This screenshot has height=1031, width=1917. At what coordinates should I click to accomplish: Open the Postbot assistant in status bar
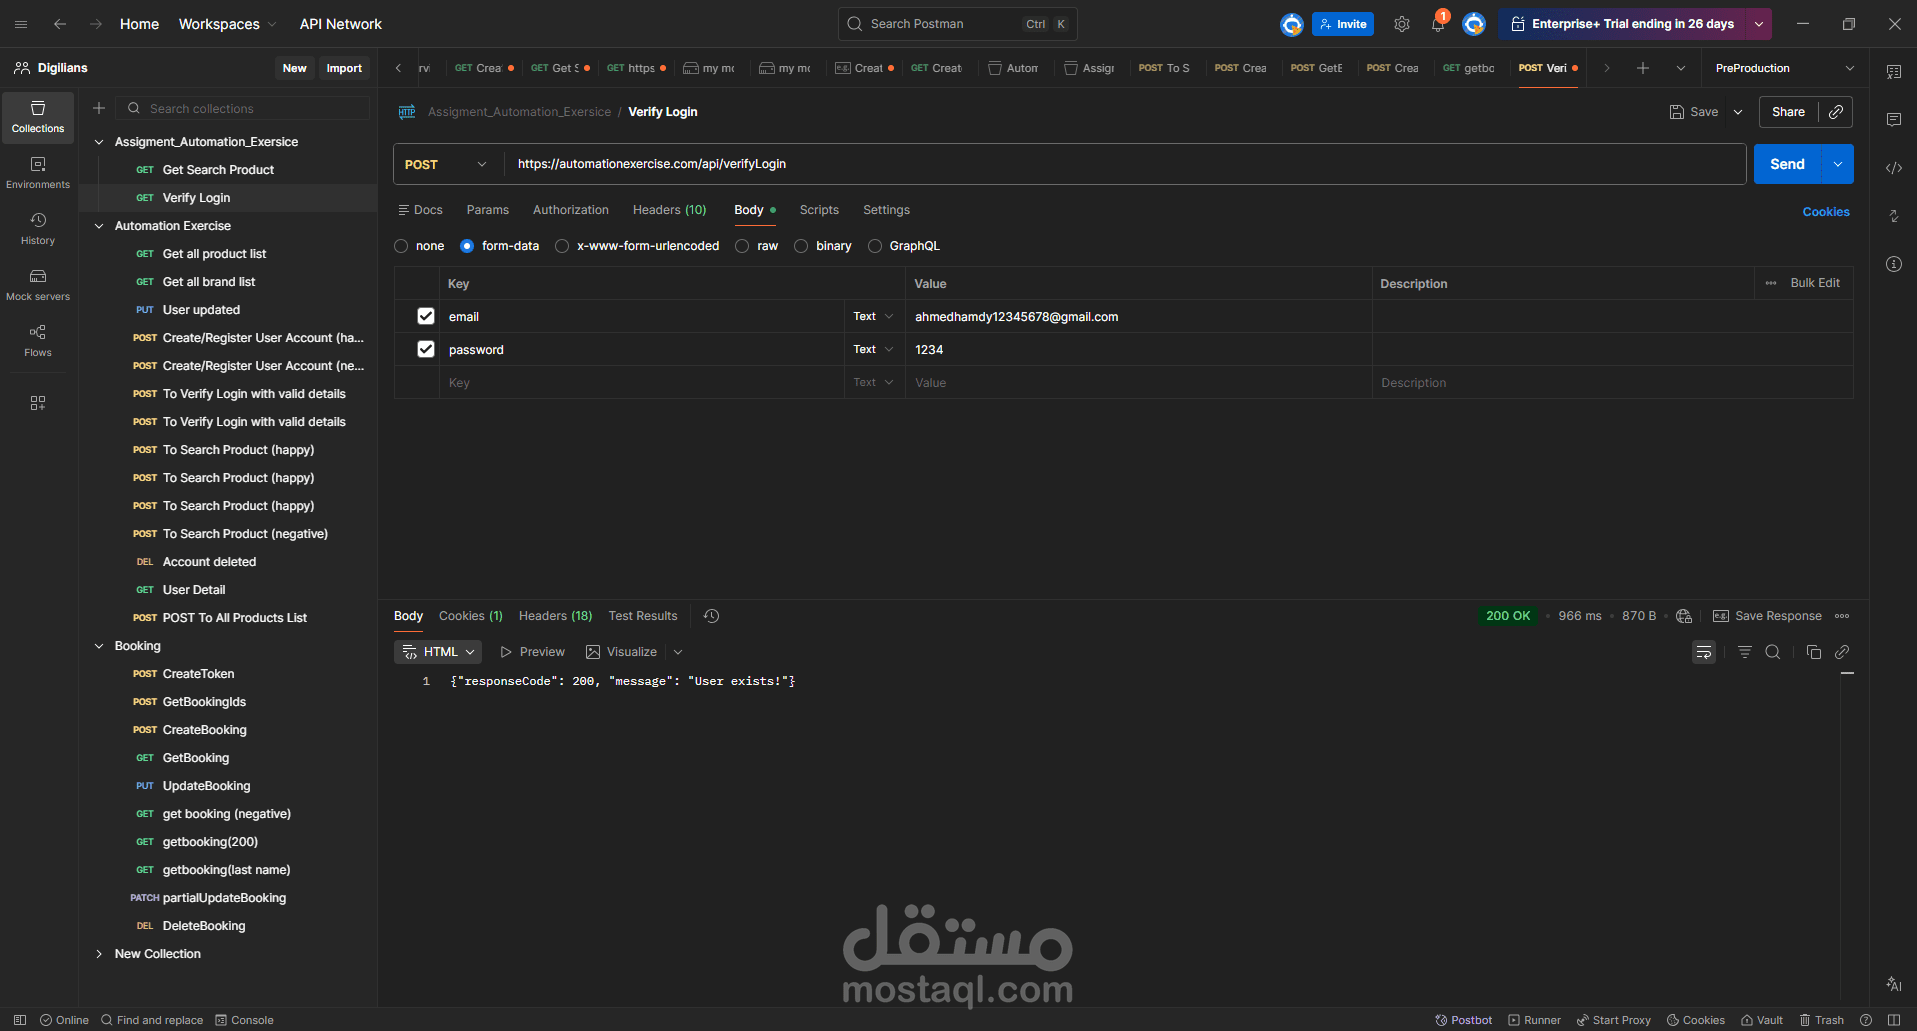(x=1464, y=1020)
